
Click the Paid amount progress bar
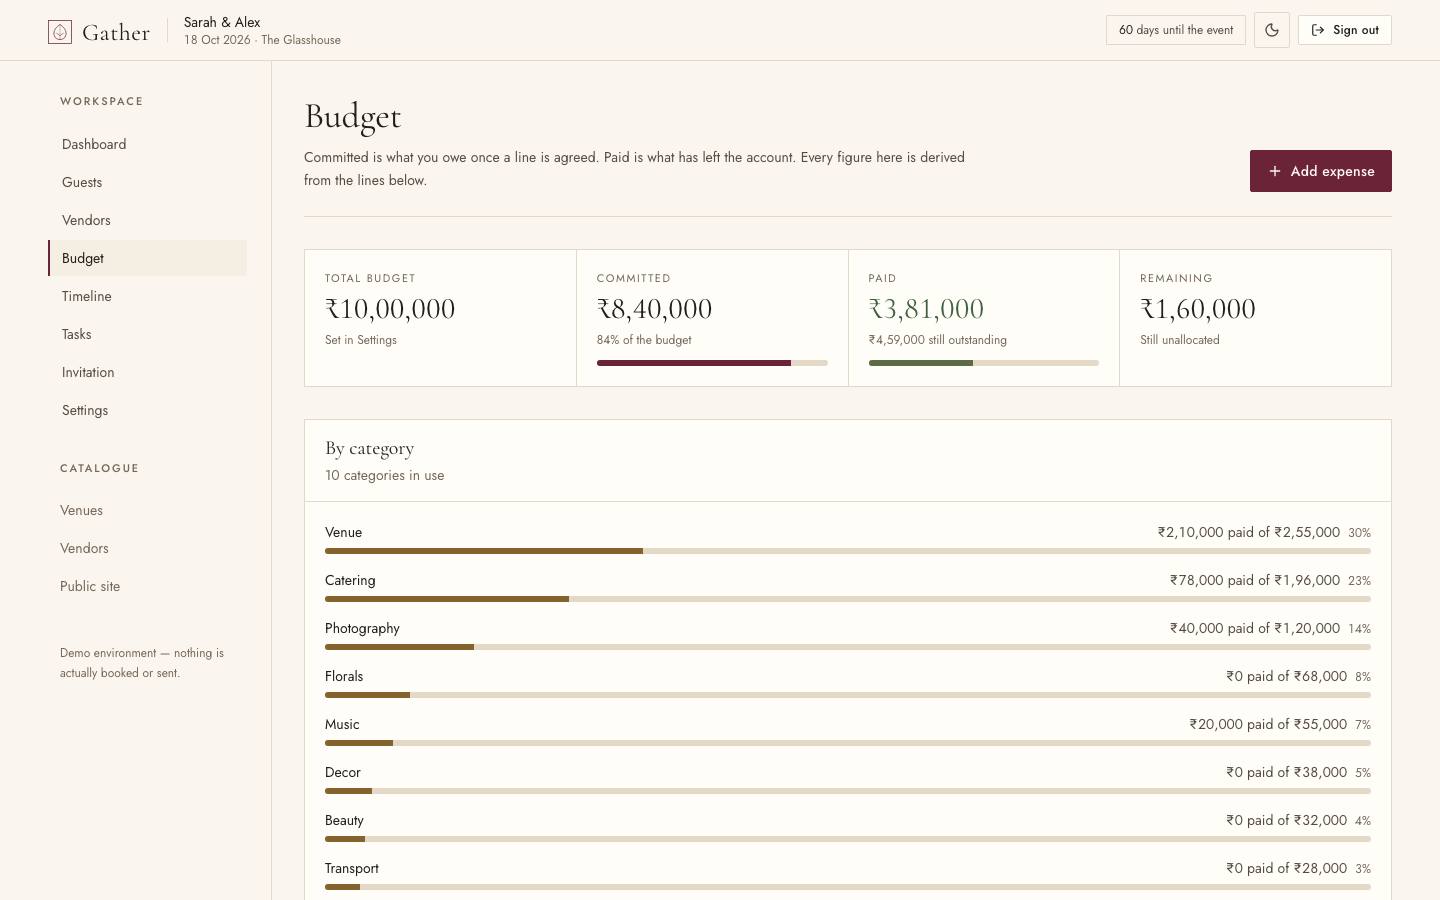tap(984, 363)
